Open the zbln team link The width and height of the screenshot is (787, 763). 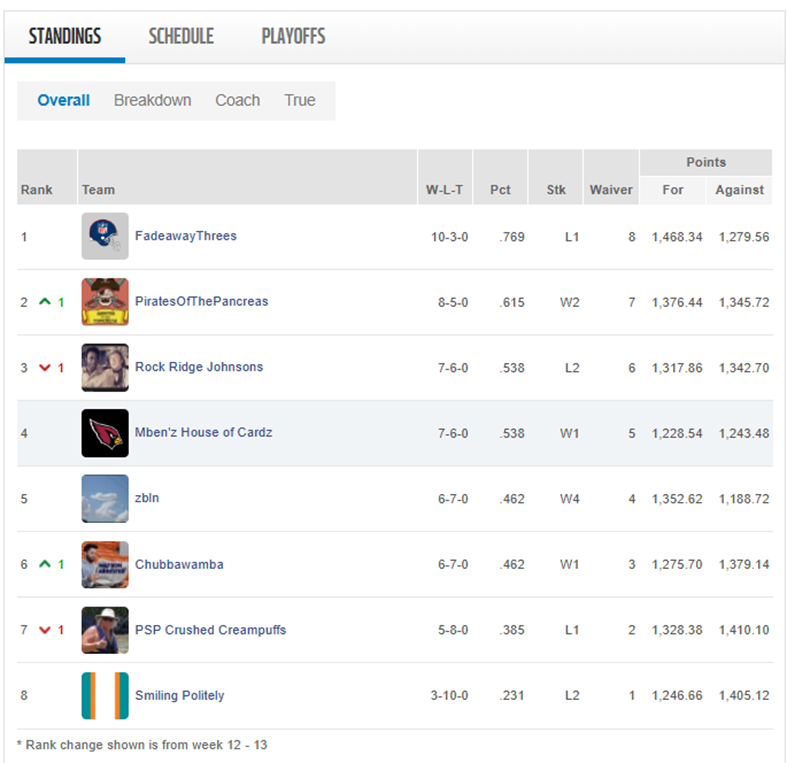point(147,498)
